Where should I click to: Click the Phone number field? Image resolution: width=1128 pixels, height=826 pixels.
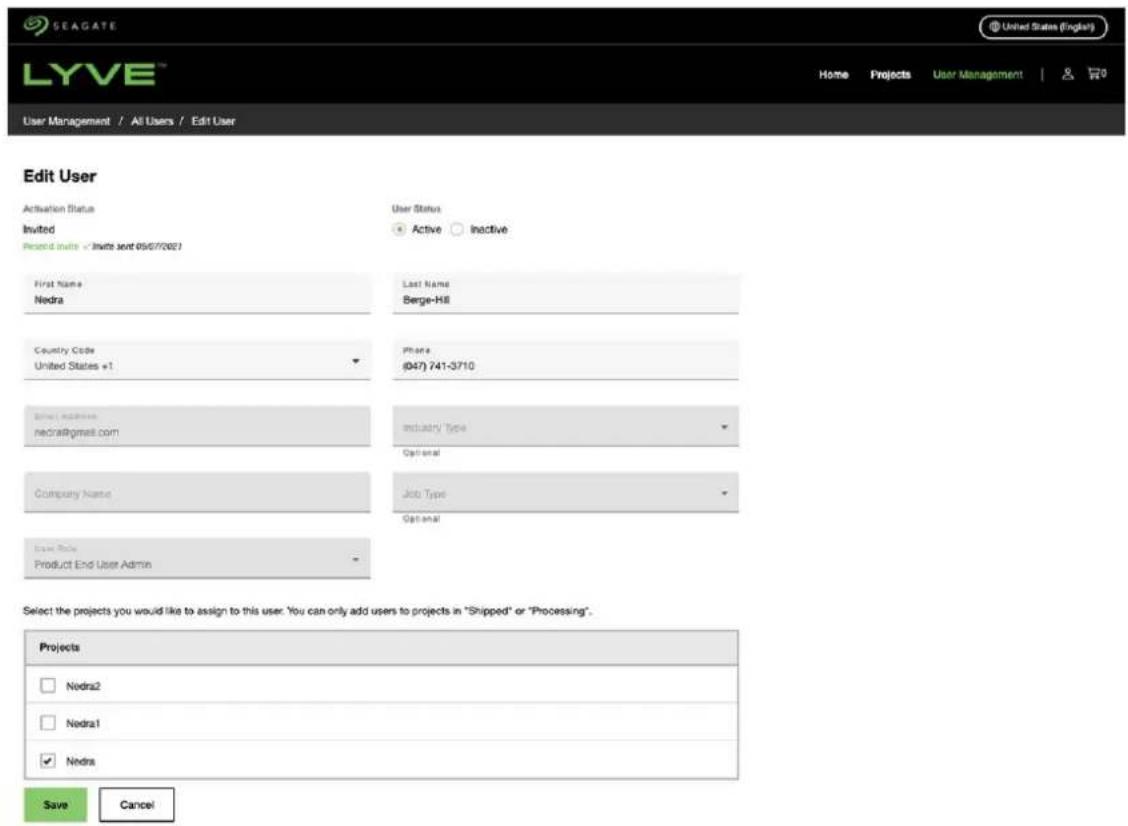pyautogui.click(x=565, y=360)
